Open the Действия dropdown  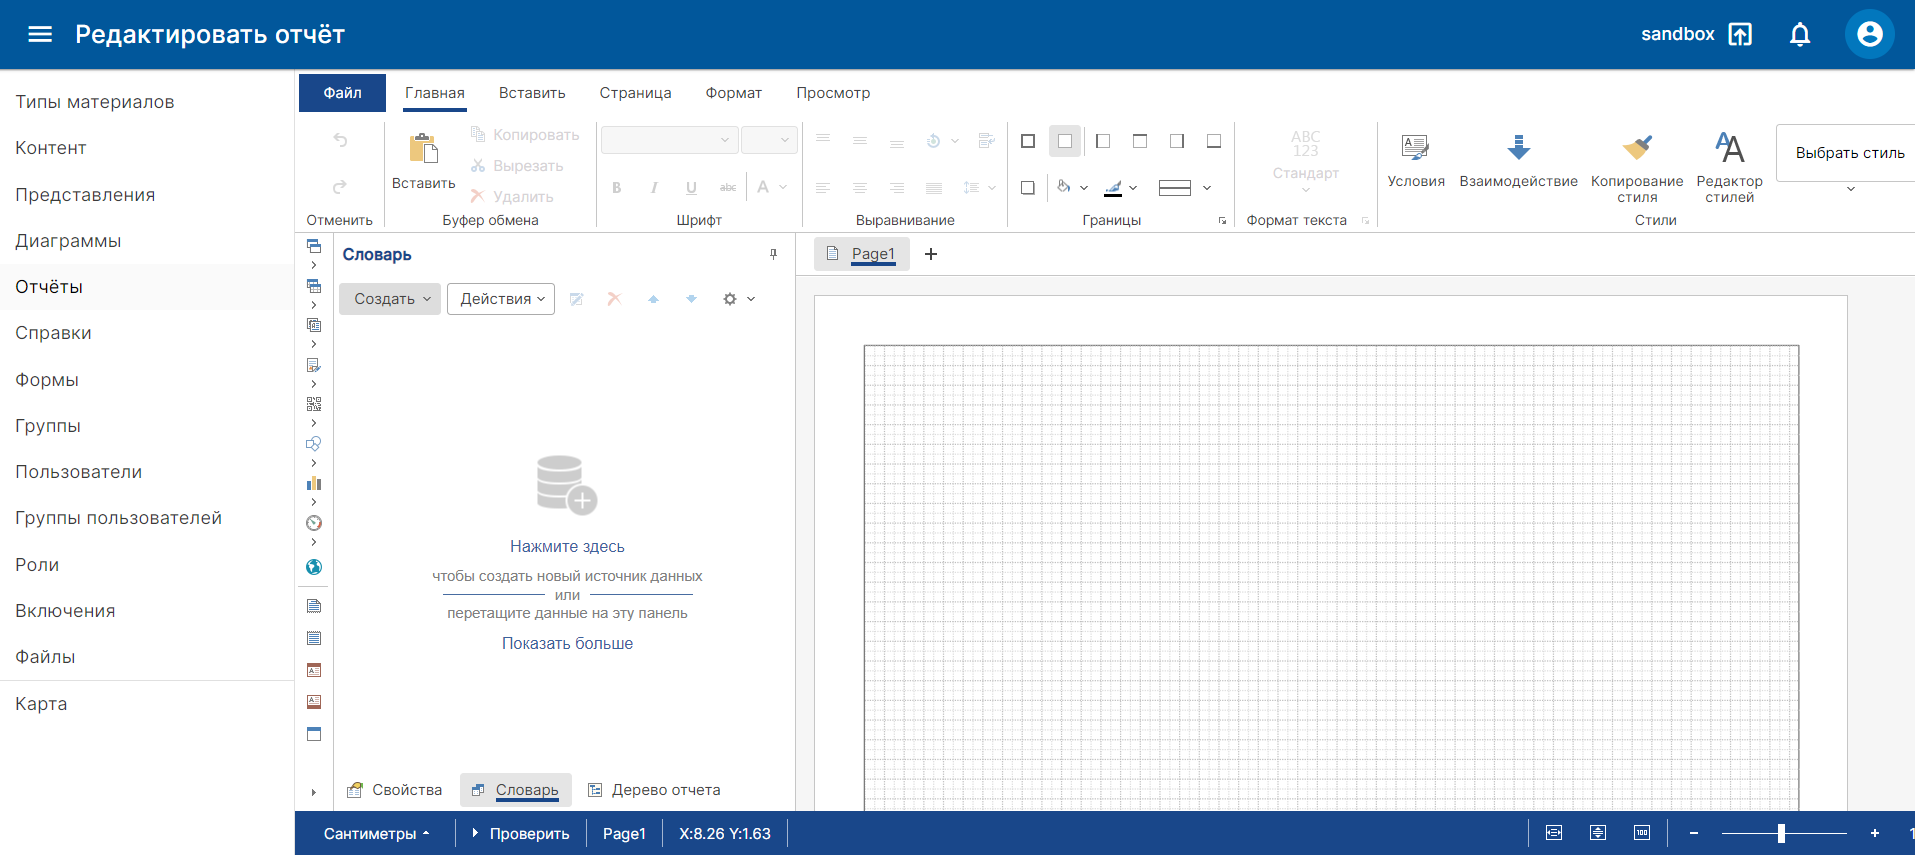[x=501, y=299]
